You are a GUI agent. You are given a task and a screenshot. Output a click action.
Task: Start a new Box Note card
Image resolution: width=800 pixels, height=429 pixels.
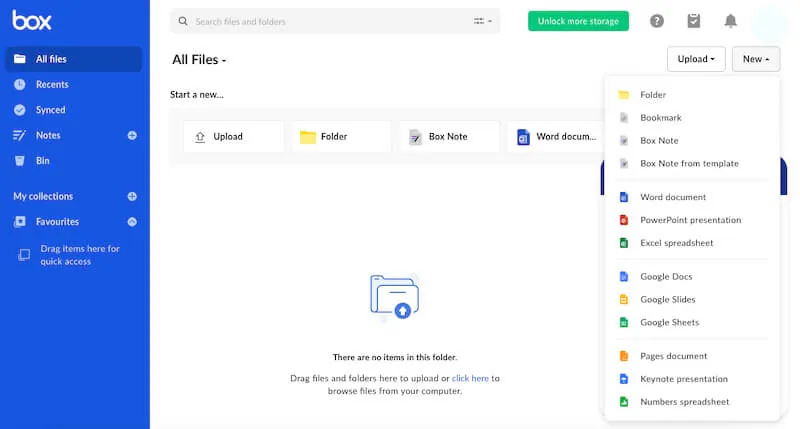(x=449, y=137)
